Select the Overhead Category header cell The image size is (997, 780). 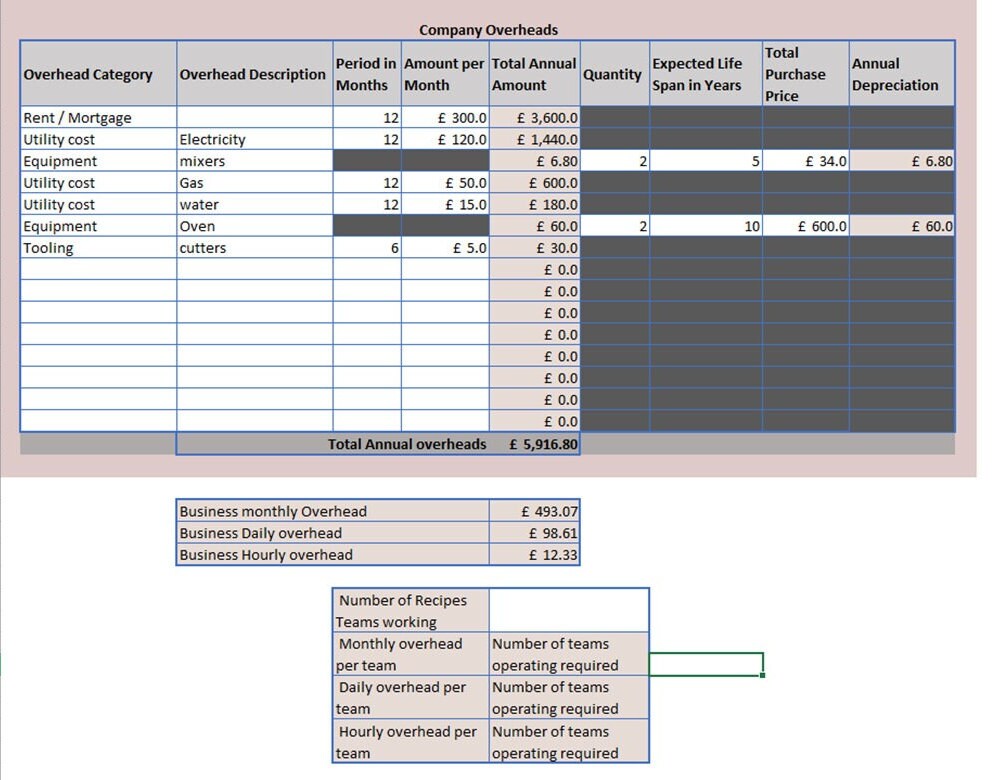click(x=99, y=74)
